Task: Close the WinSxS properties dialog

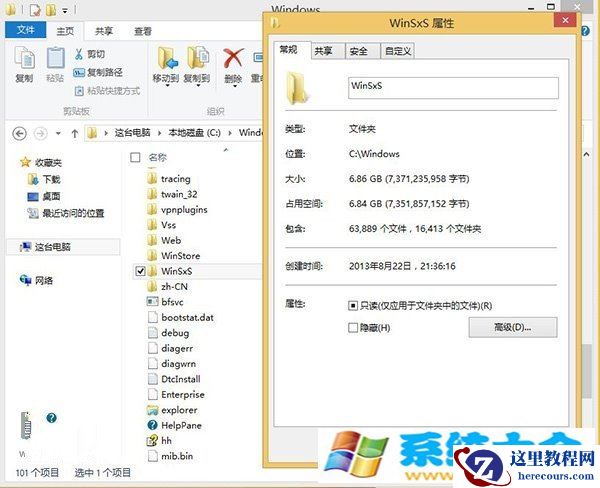Action: (565, 20)
